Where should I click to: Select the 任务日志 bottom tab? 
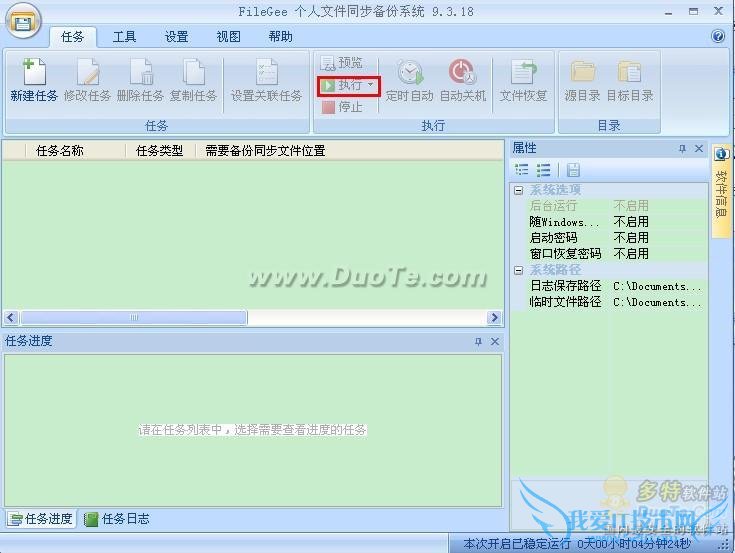pyautogui.click(x=117, y=519)
